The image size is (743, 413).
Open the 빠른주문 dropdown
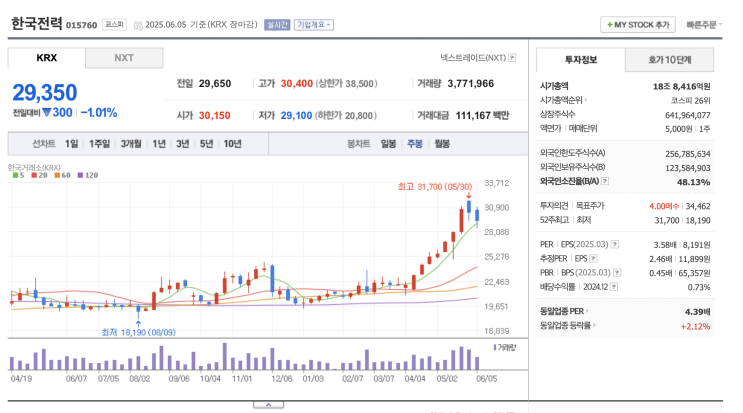pos(704,25)
